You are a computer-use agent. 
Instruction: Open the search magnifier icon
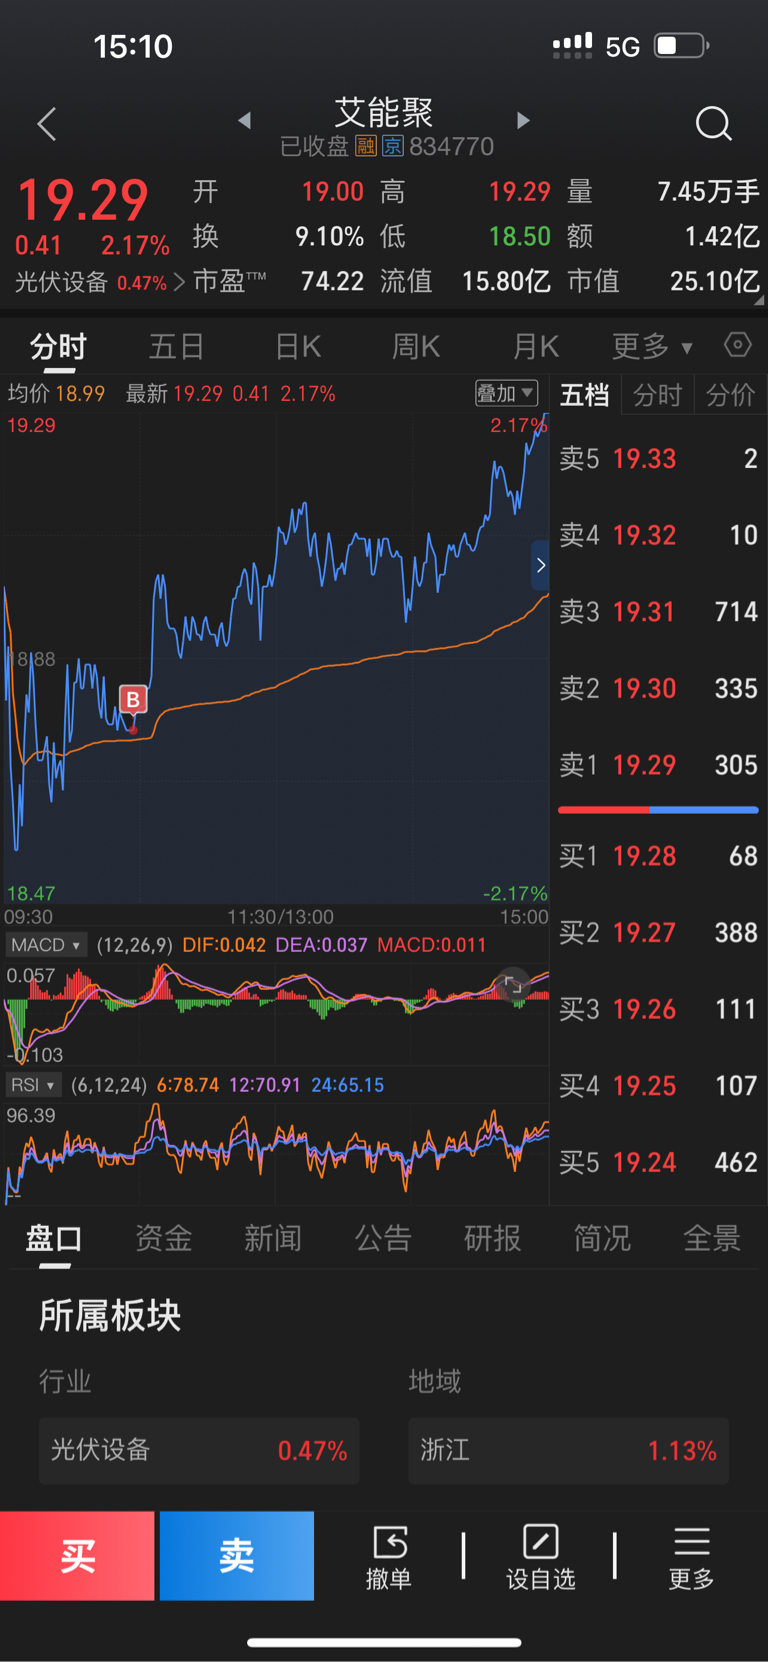click(x=713, y=123)
